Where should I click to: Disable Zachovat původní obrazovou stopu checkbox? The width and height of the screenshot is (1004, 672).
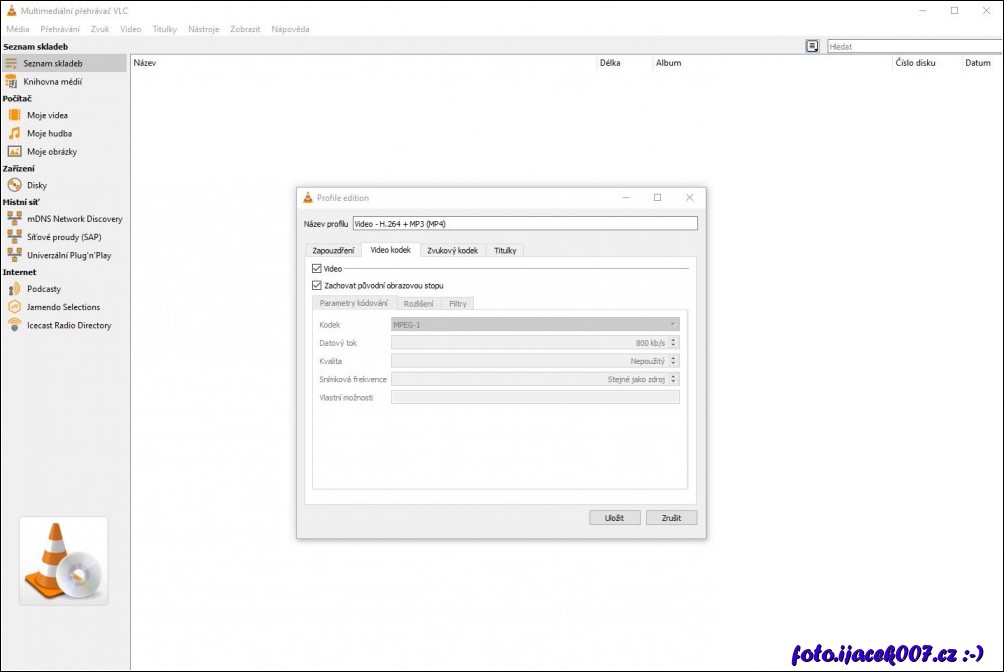tap(317, 285)
